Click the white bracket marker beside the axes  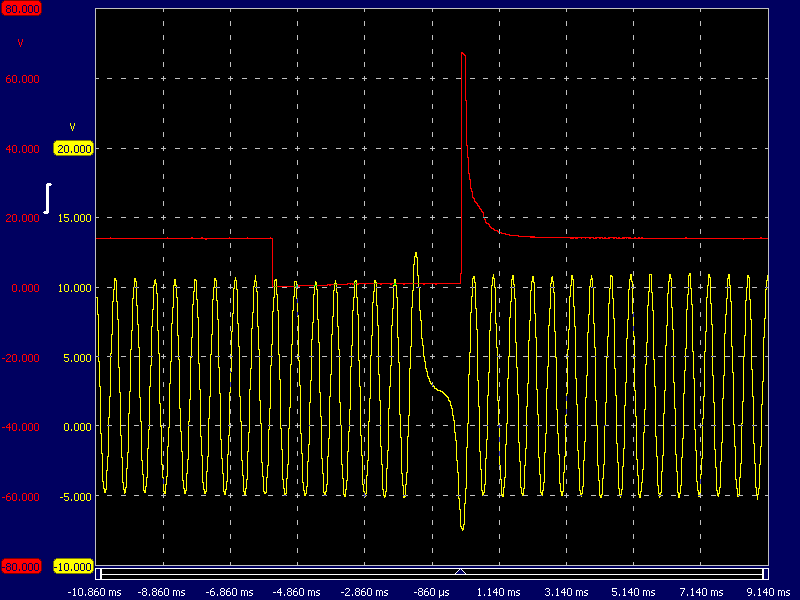47,198
